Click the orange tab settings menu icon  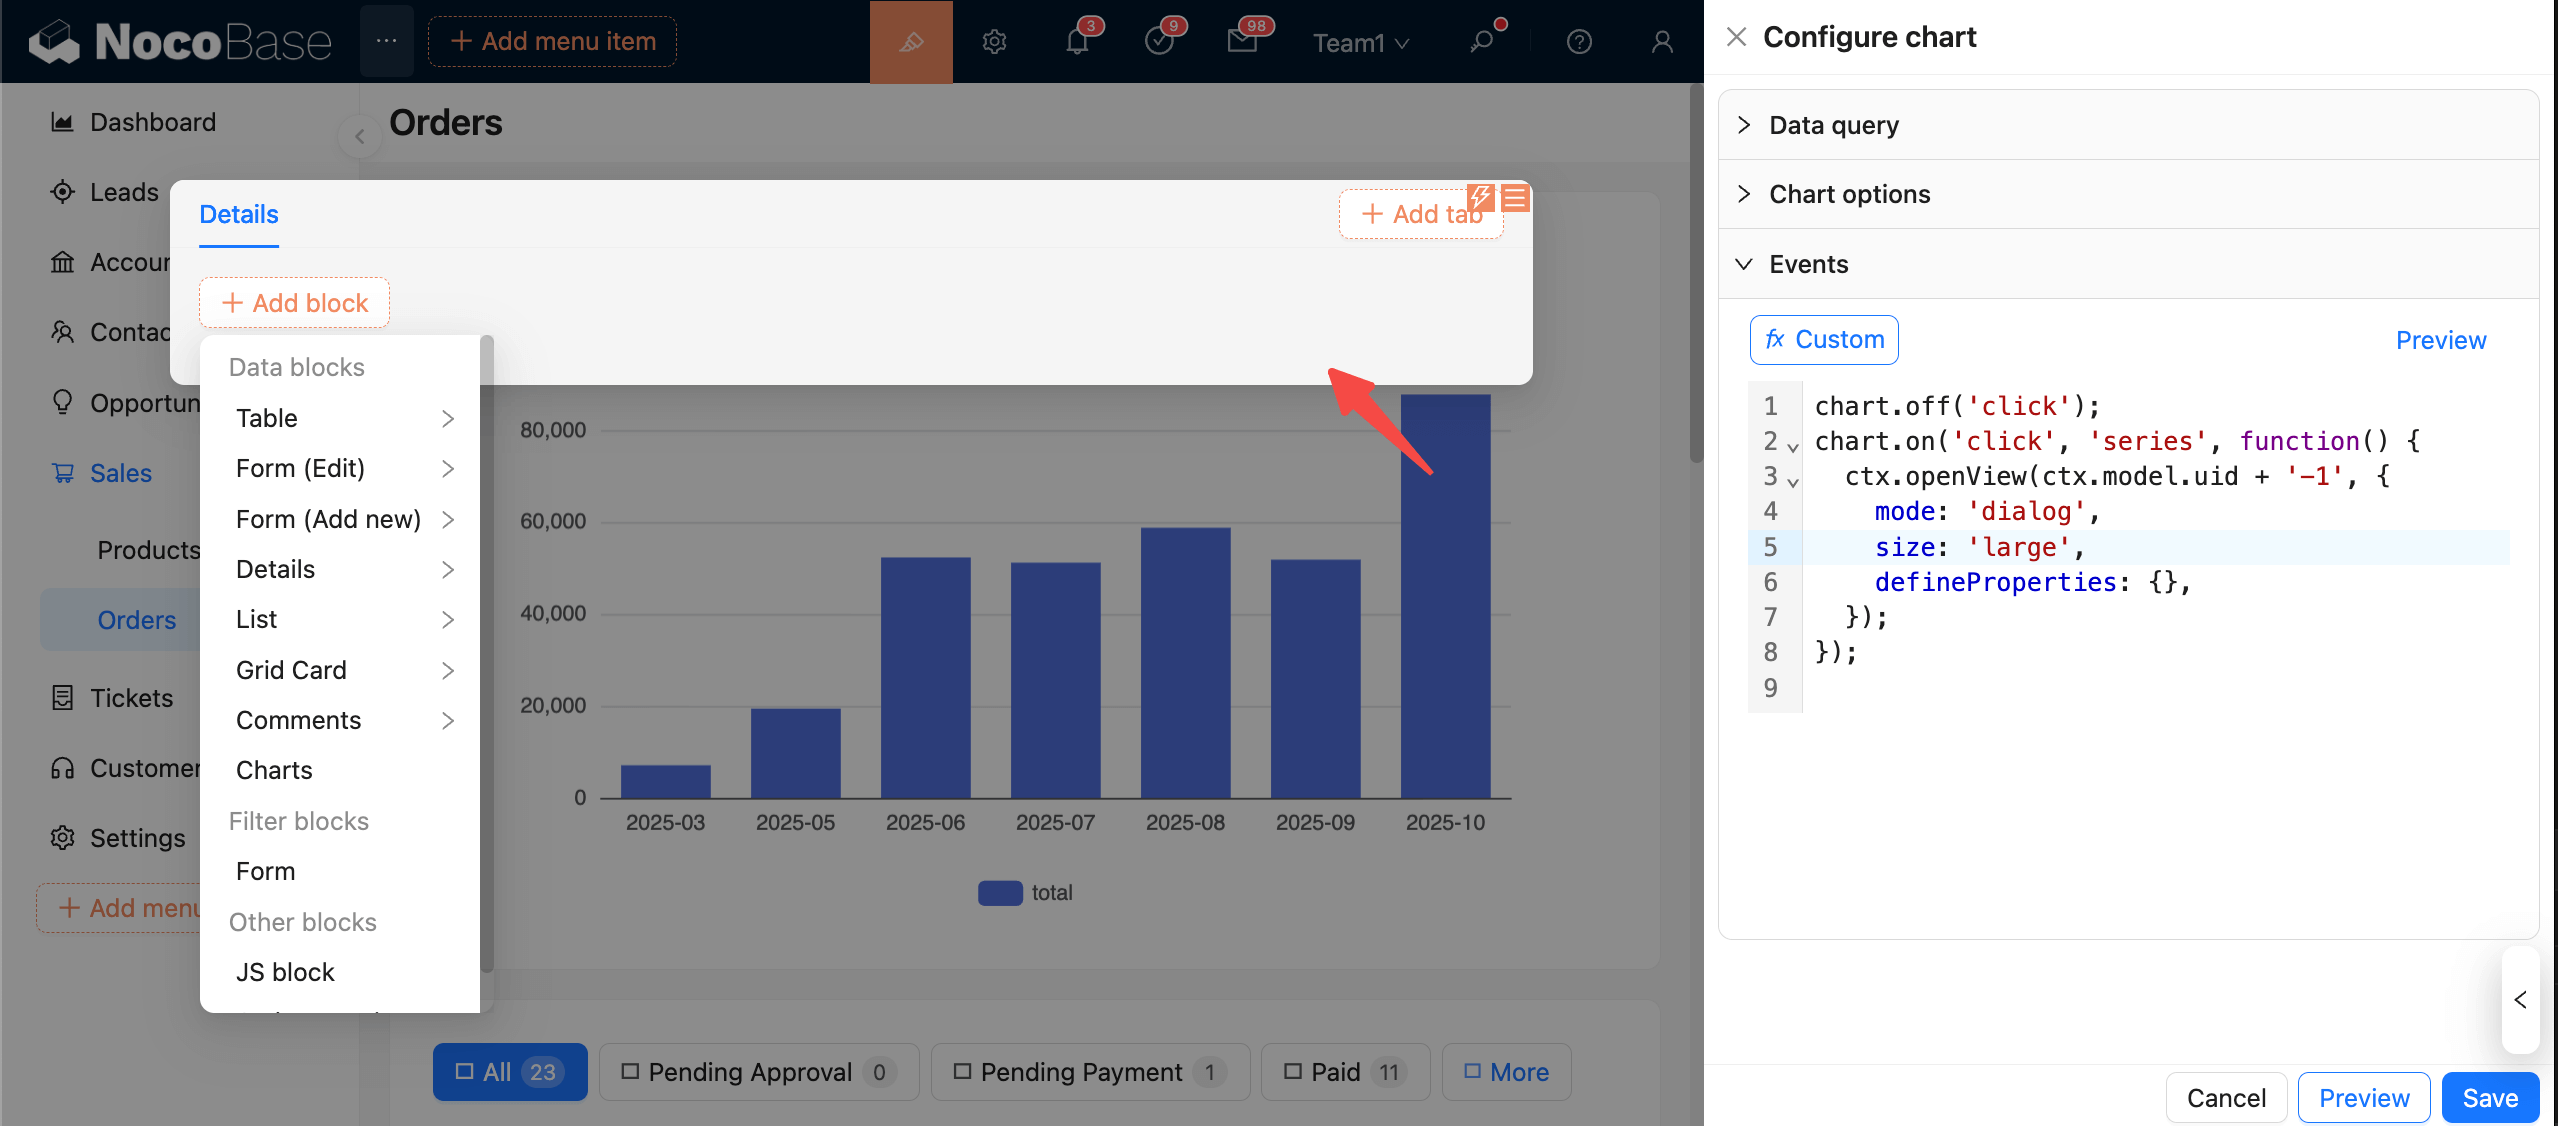(x=1515, y=197)
